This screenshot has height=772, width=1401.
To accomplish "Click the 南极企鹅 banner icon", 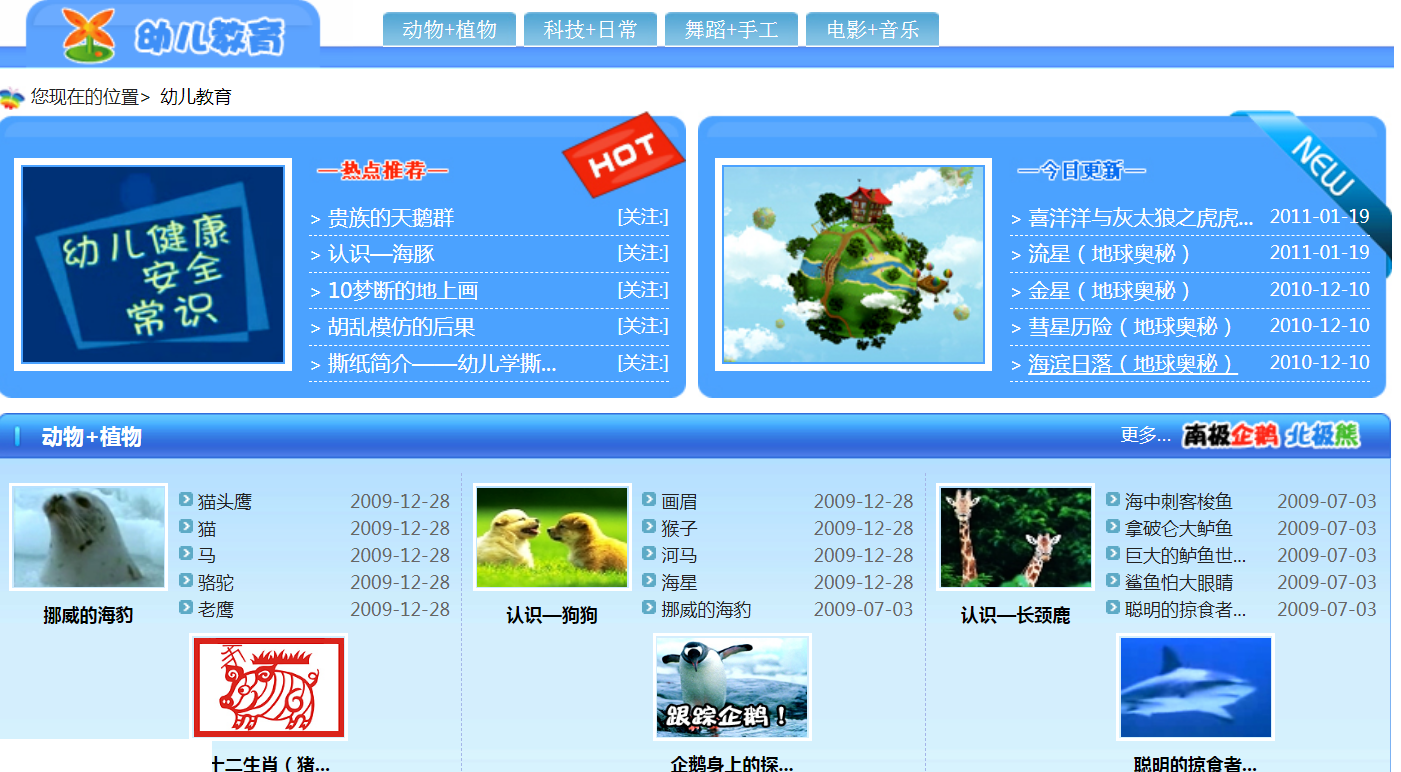I will [x=1230, y=436].
